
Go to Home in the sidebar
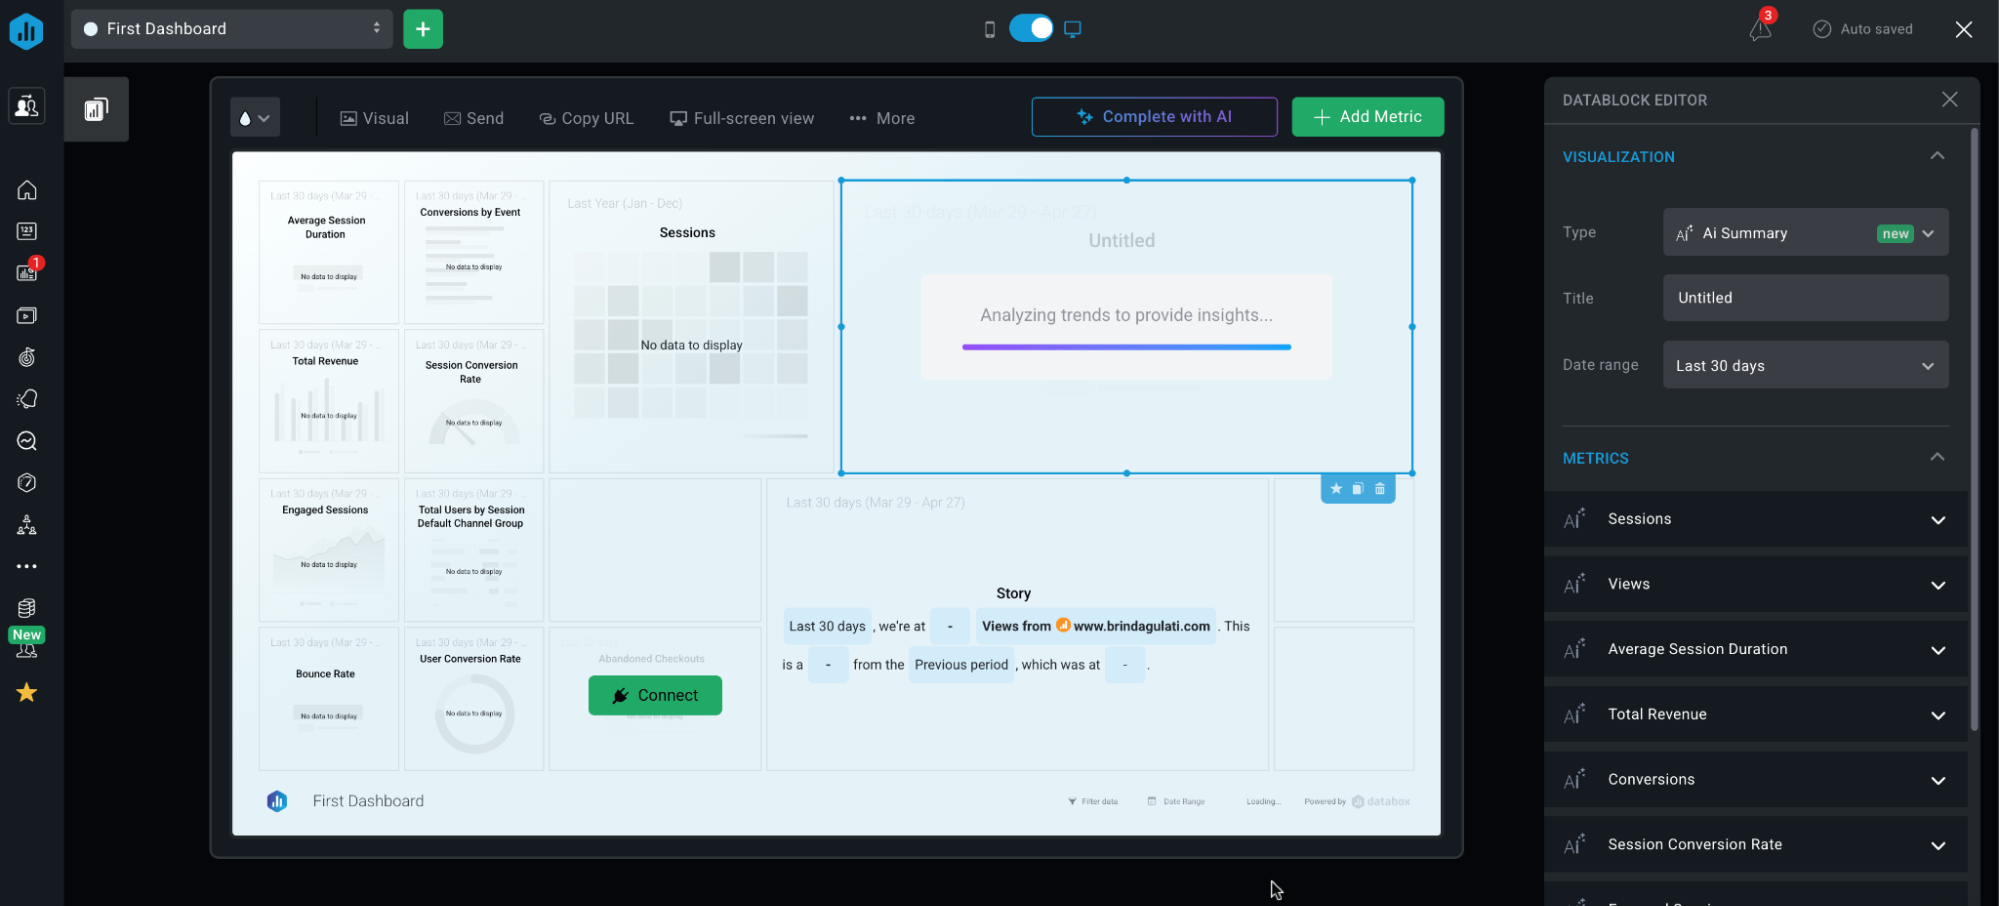coord(27,190)
